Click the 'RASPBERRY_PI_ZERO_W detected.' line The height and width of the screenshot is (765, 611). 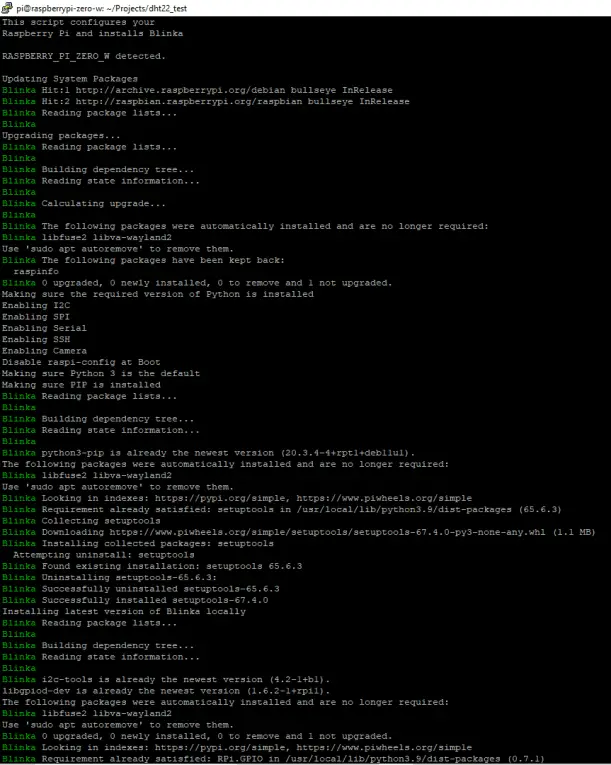pyautogui.click(x=83, y=56)
